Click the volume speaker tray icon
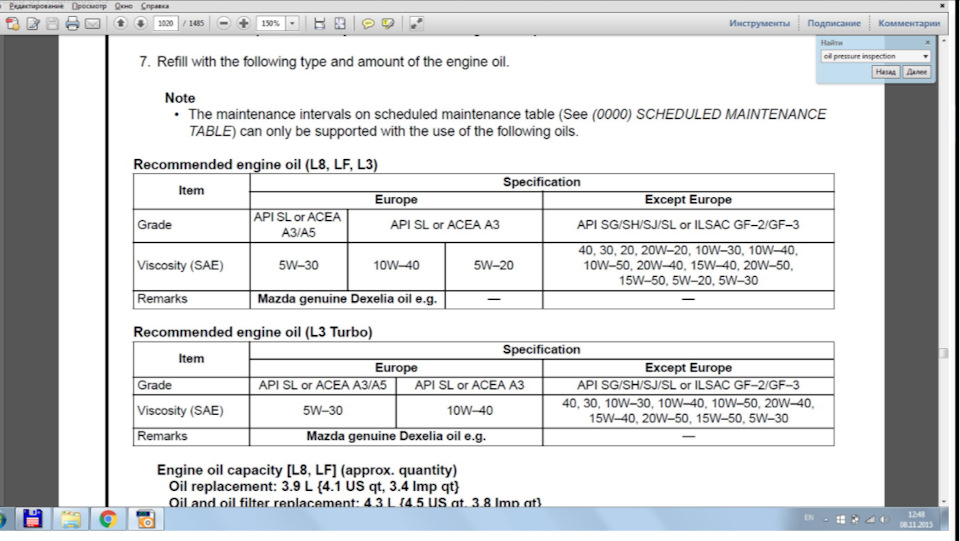The width and height of the screenshot is (960, 541). pos(884,520)
